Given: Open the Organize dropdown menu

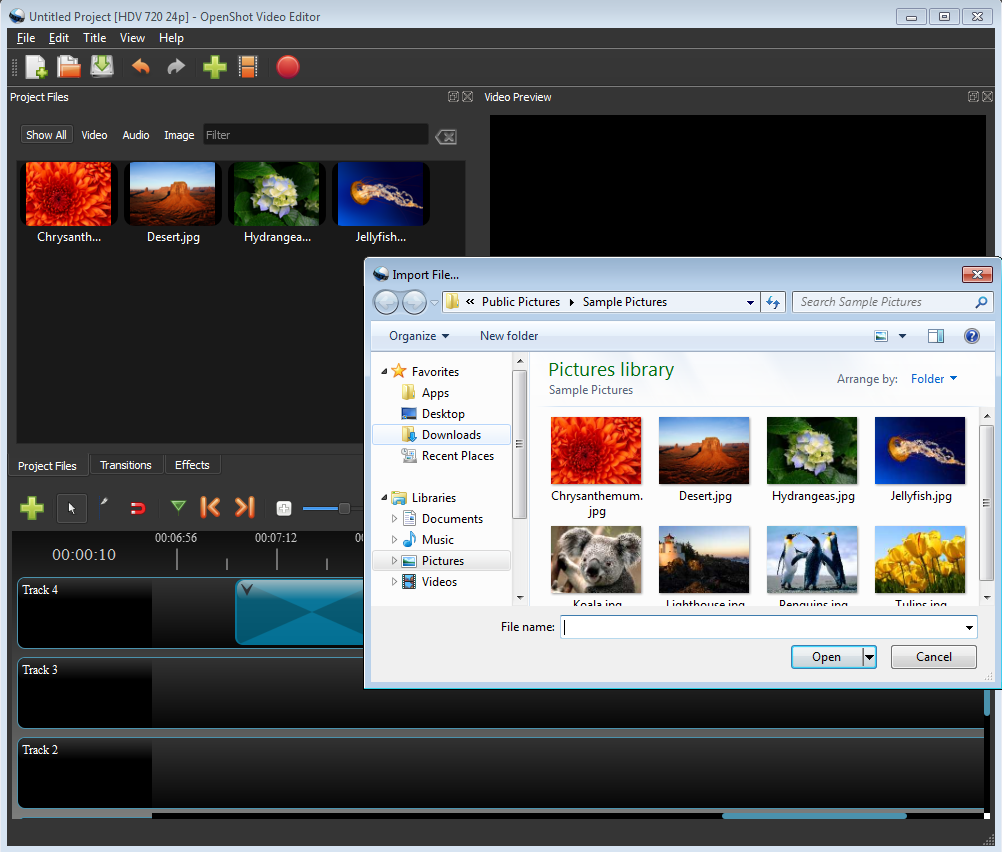Looking at the screenshot, I should tap(419, 336).
